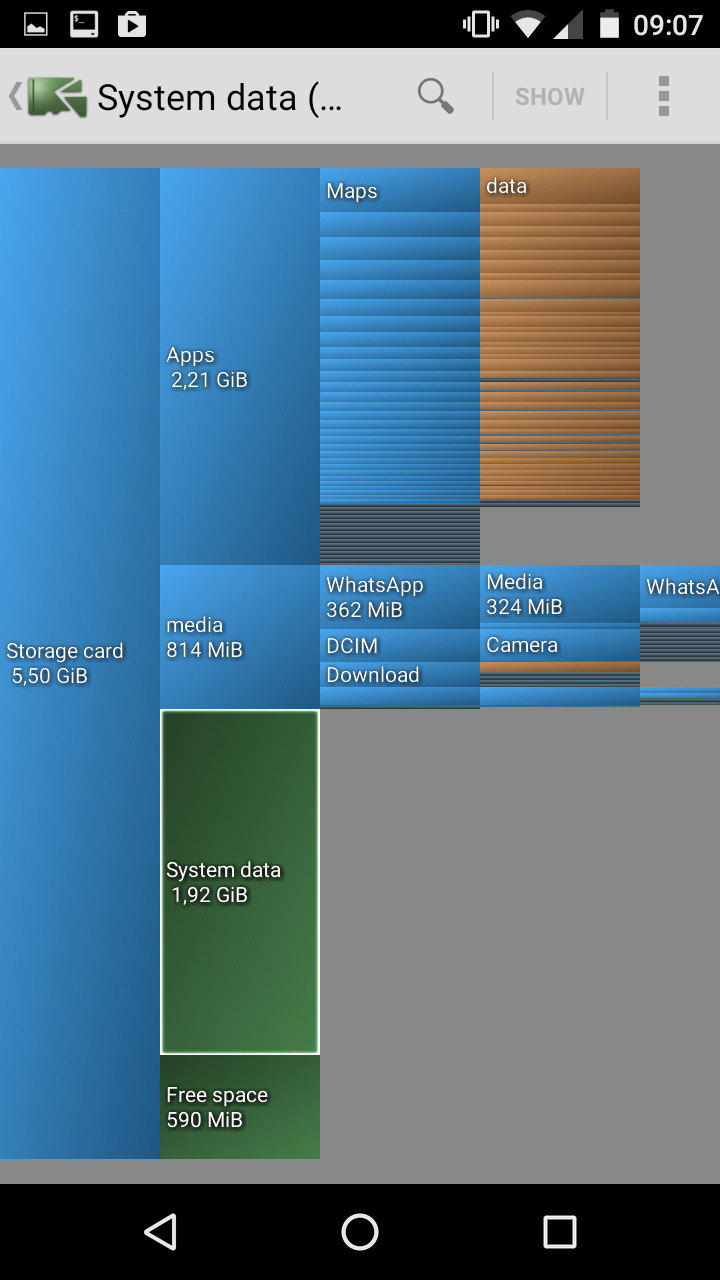Viewport: 720px width, 1280px height.
Task: Tap the vibrate mode status icon
Action: pos(481,24)
